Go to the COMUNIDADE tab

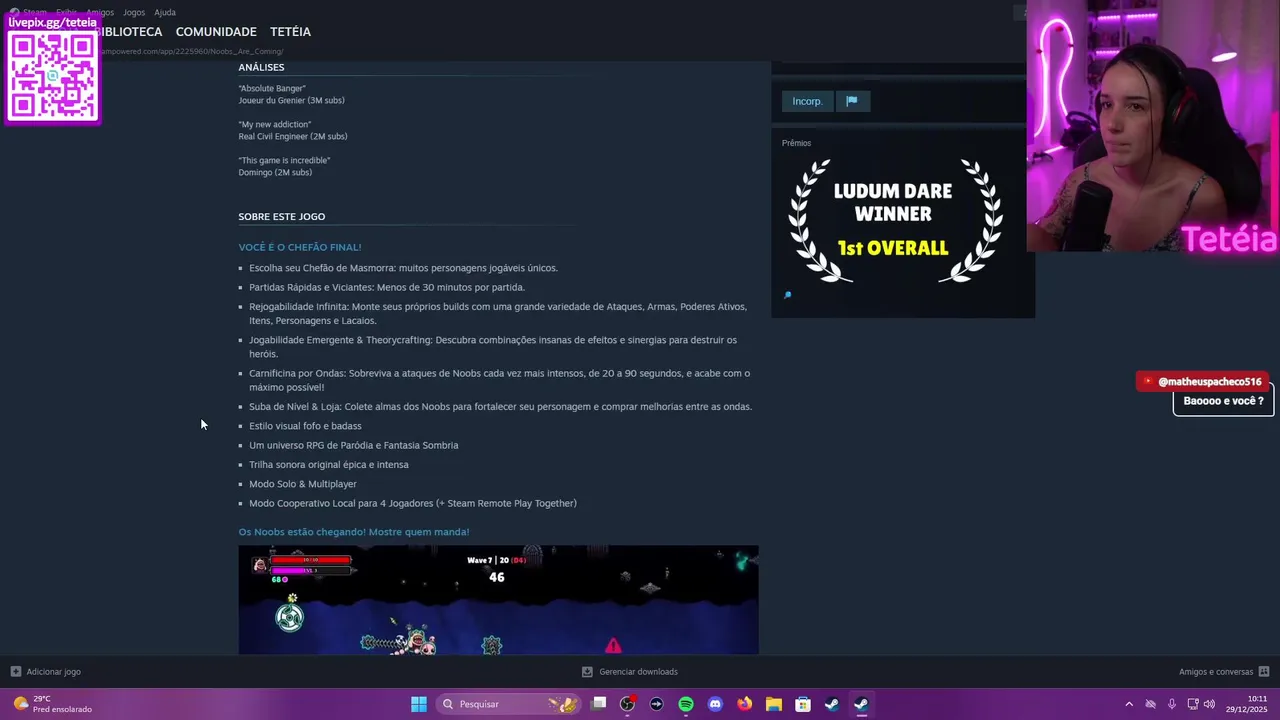216,32
